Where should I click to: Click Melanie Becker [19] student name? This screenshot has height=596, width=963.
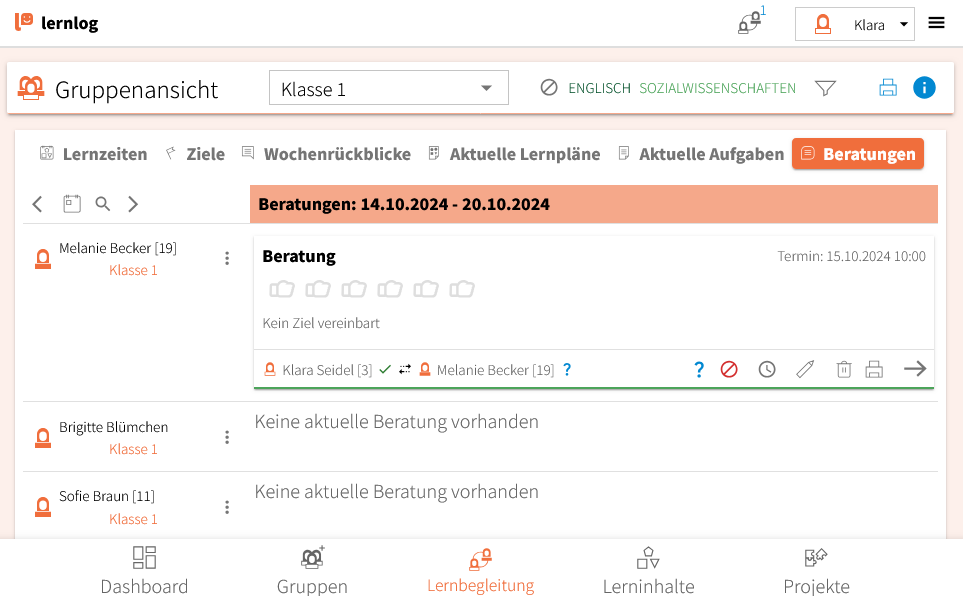[x=118, y=248]
